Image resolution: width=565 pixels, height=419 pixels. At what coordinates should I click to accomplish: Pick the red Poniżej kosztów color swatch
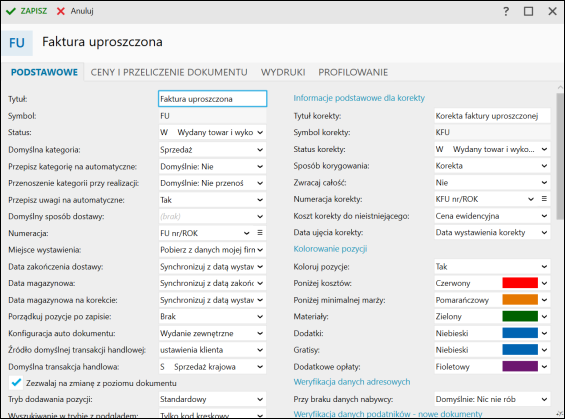[x=520, y=283]
